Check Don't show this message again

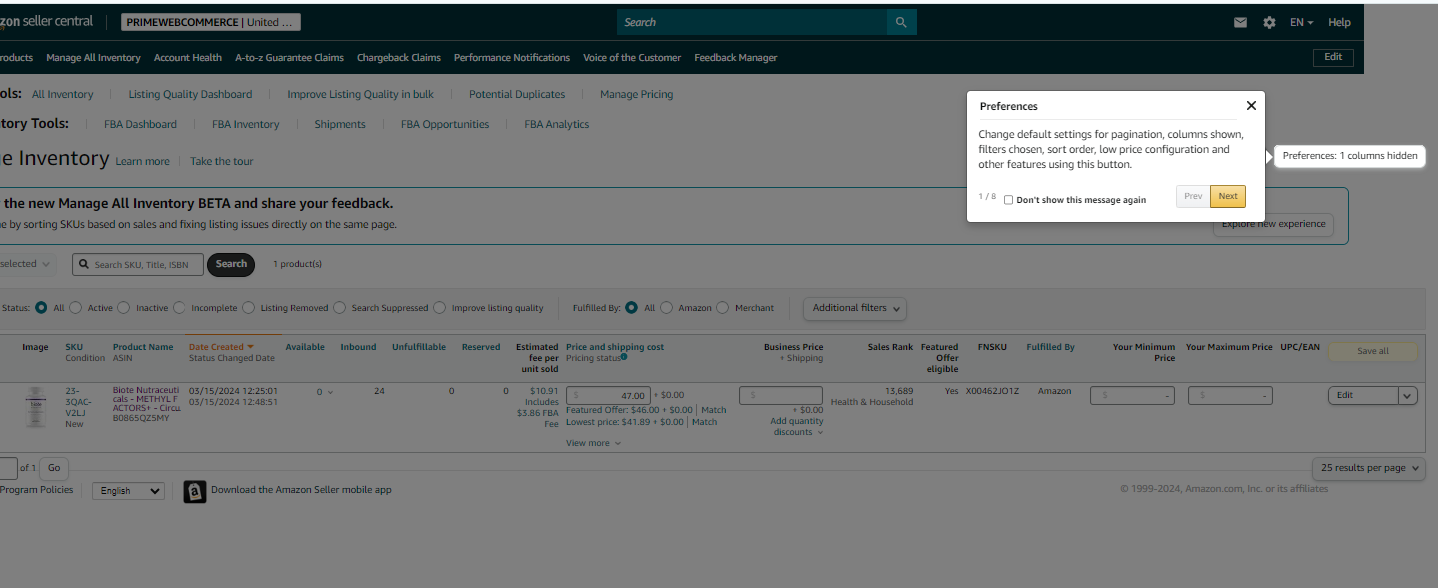pos(1008,200)
